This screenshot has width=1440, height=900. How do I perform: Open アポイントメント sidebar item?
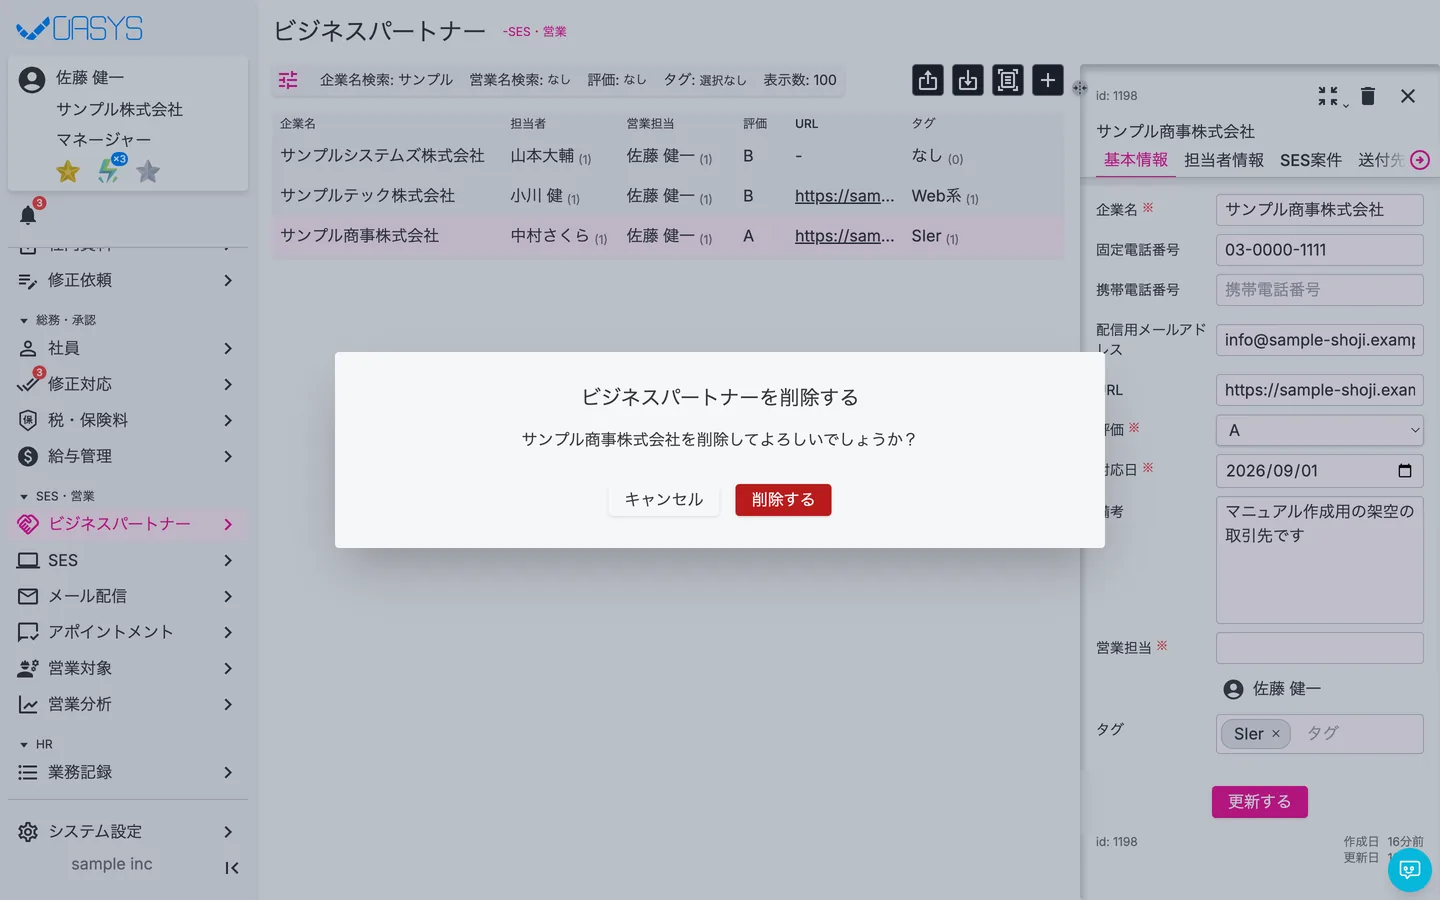[128, 633]
